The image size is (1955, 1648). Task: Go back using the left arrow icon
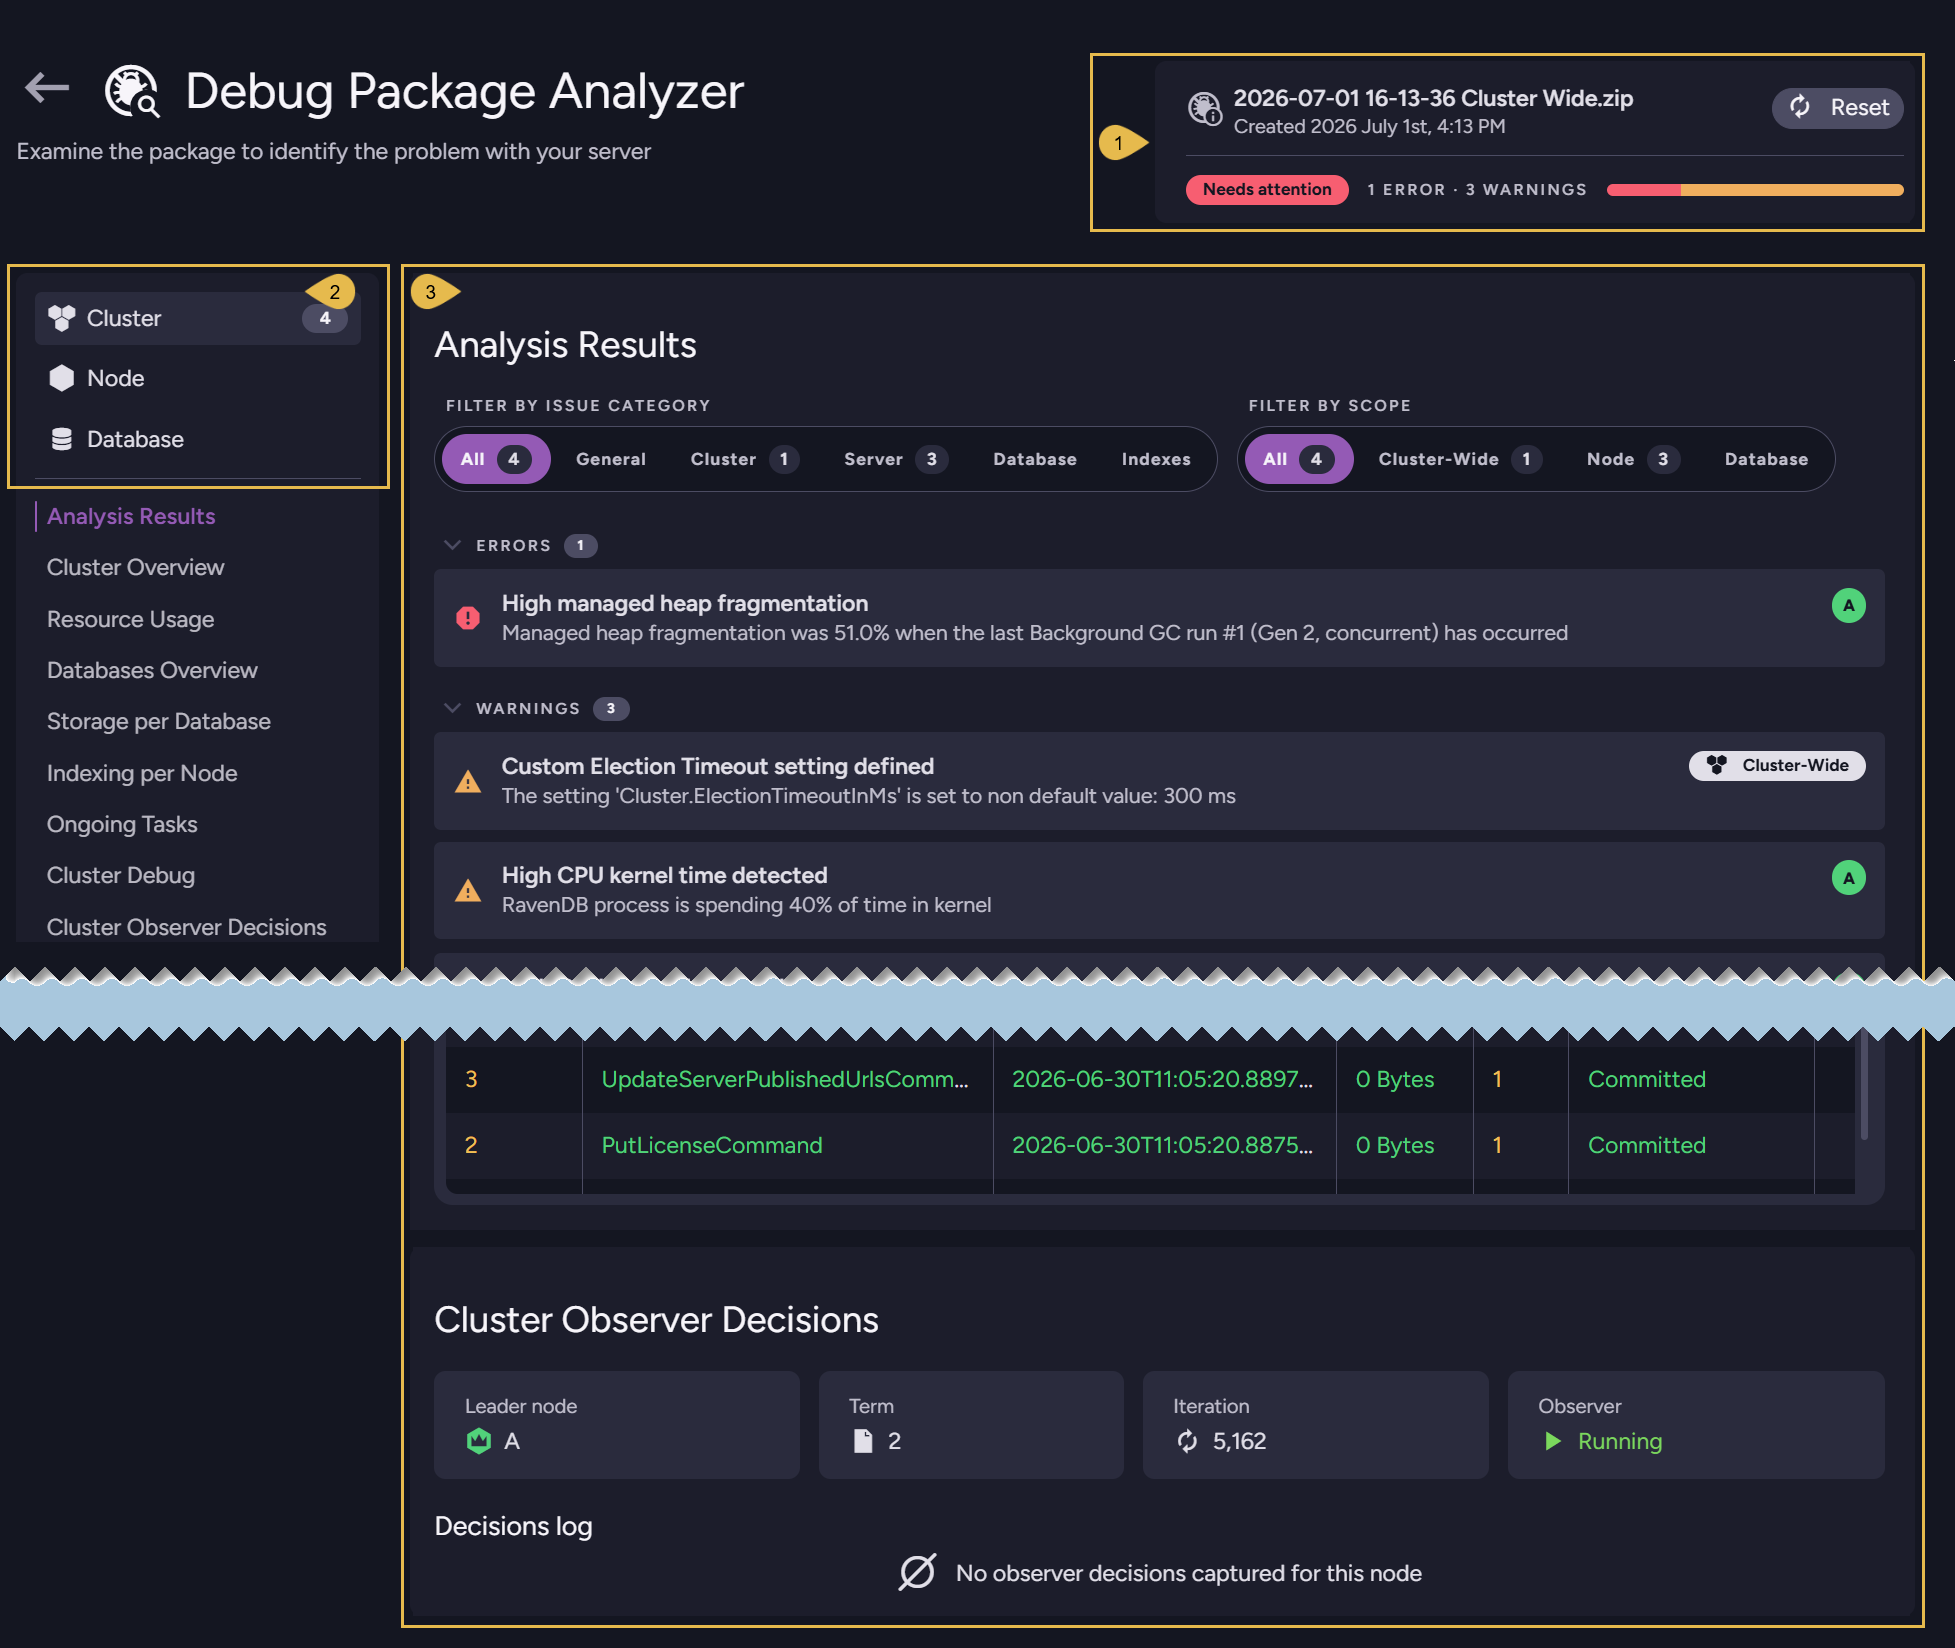47,88
